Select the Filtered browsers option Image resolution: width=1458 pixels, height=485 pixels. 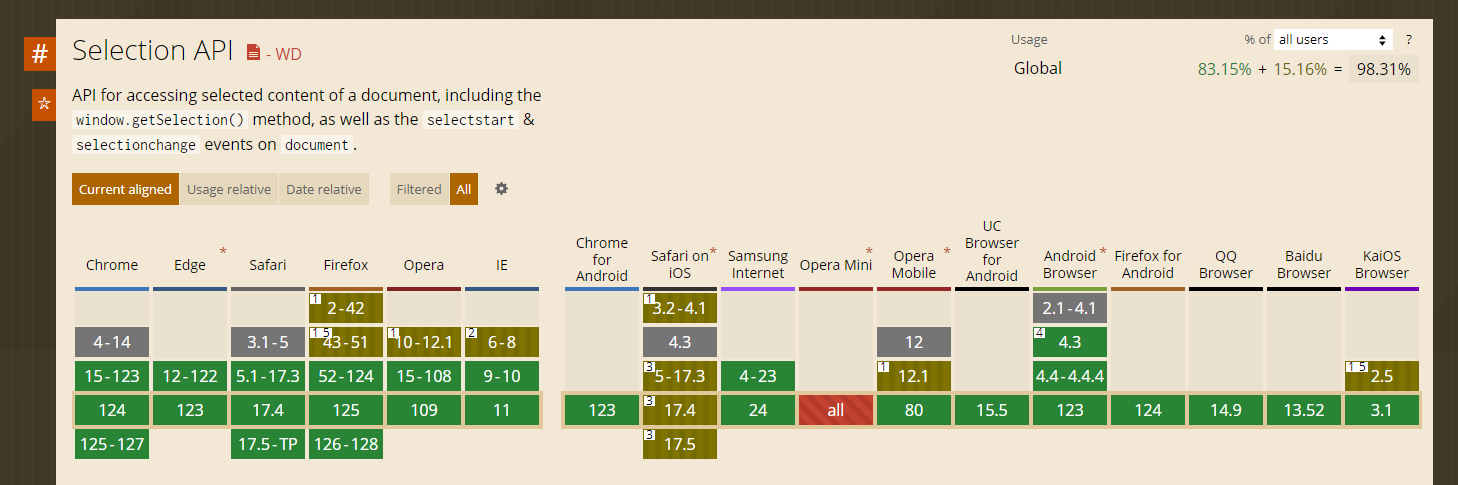(x=419, y=189)
